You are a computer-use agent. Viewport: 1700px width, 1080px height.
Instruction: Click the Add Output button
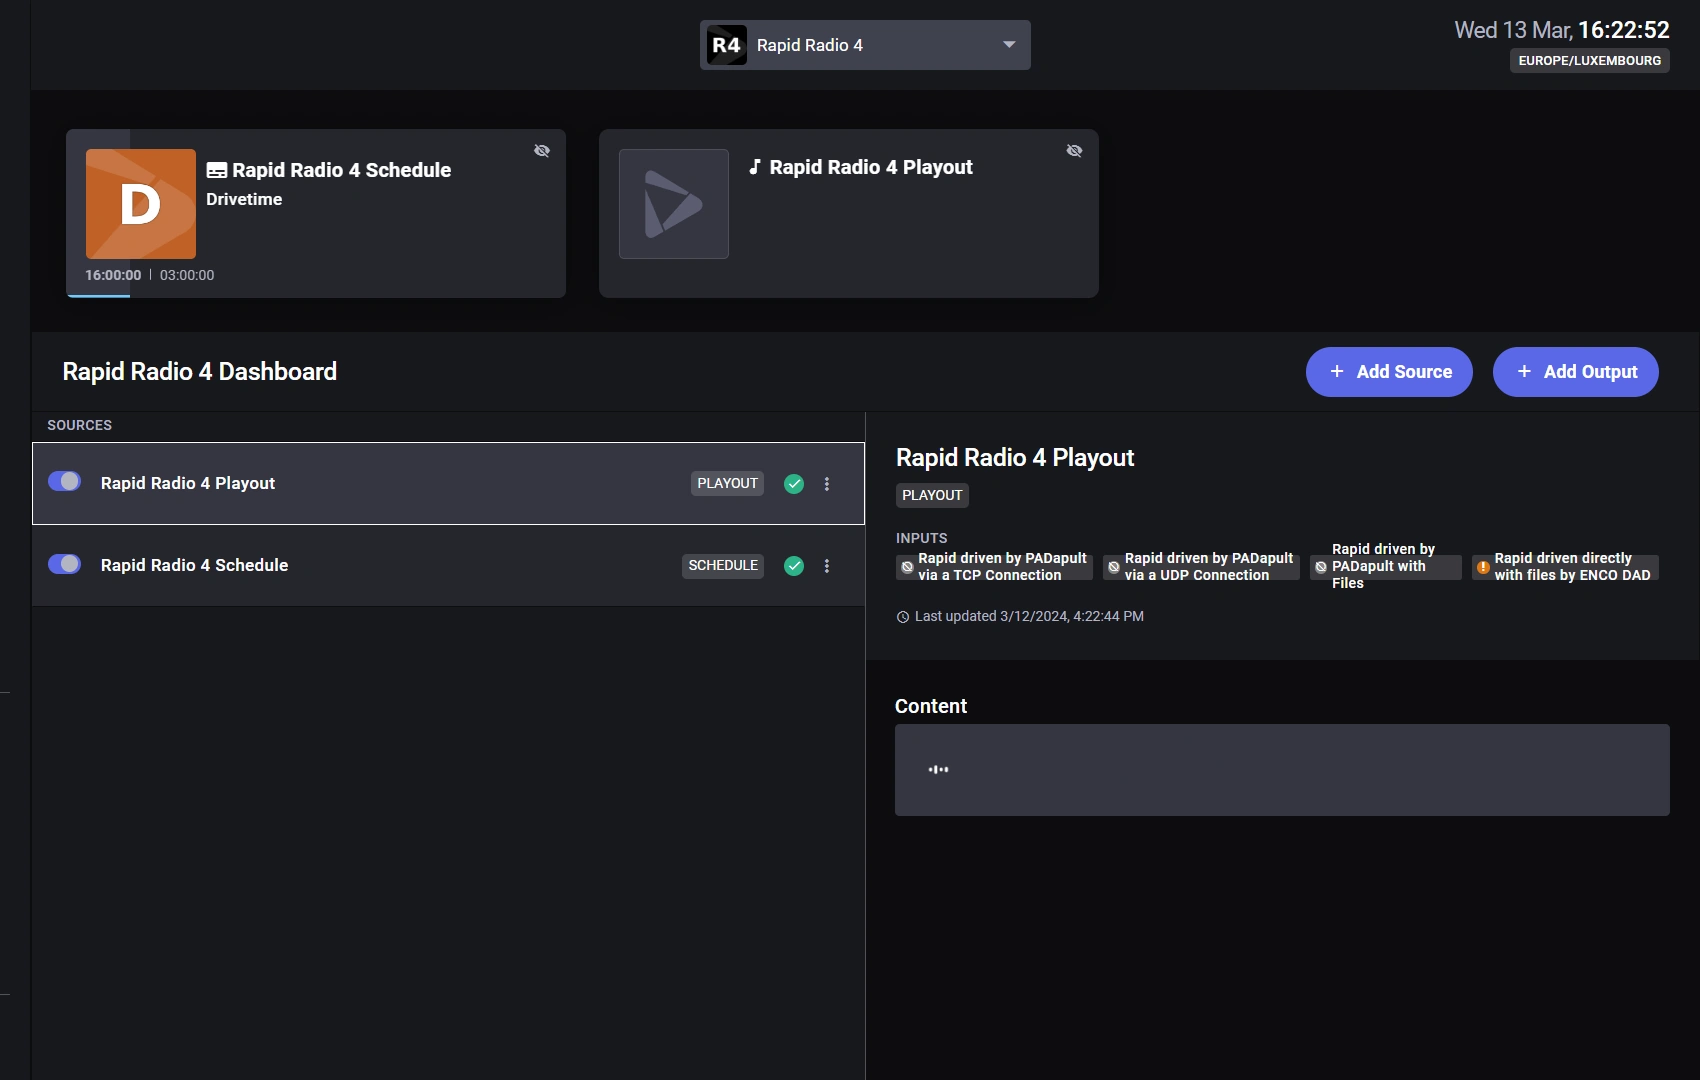tap(1576, 372)
